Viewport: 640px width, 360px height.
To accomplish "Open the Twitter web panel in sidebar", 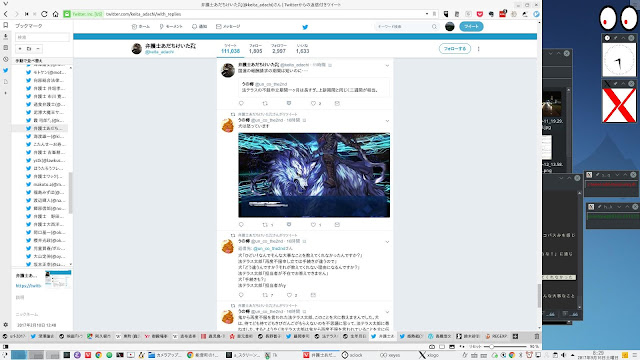I will pos(5,70).
